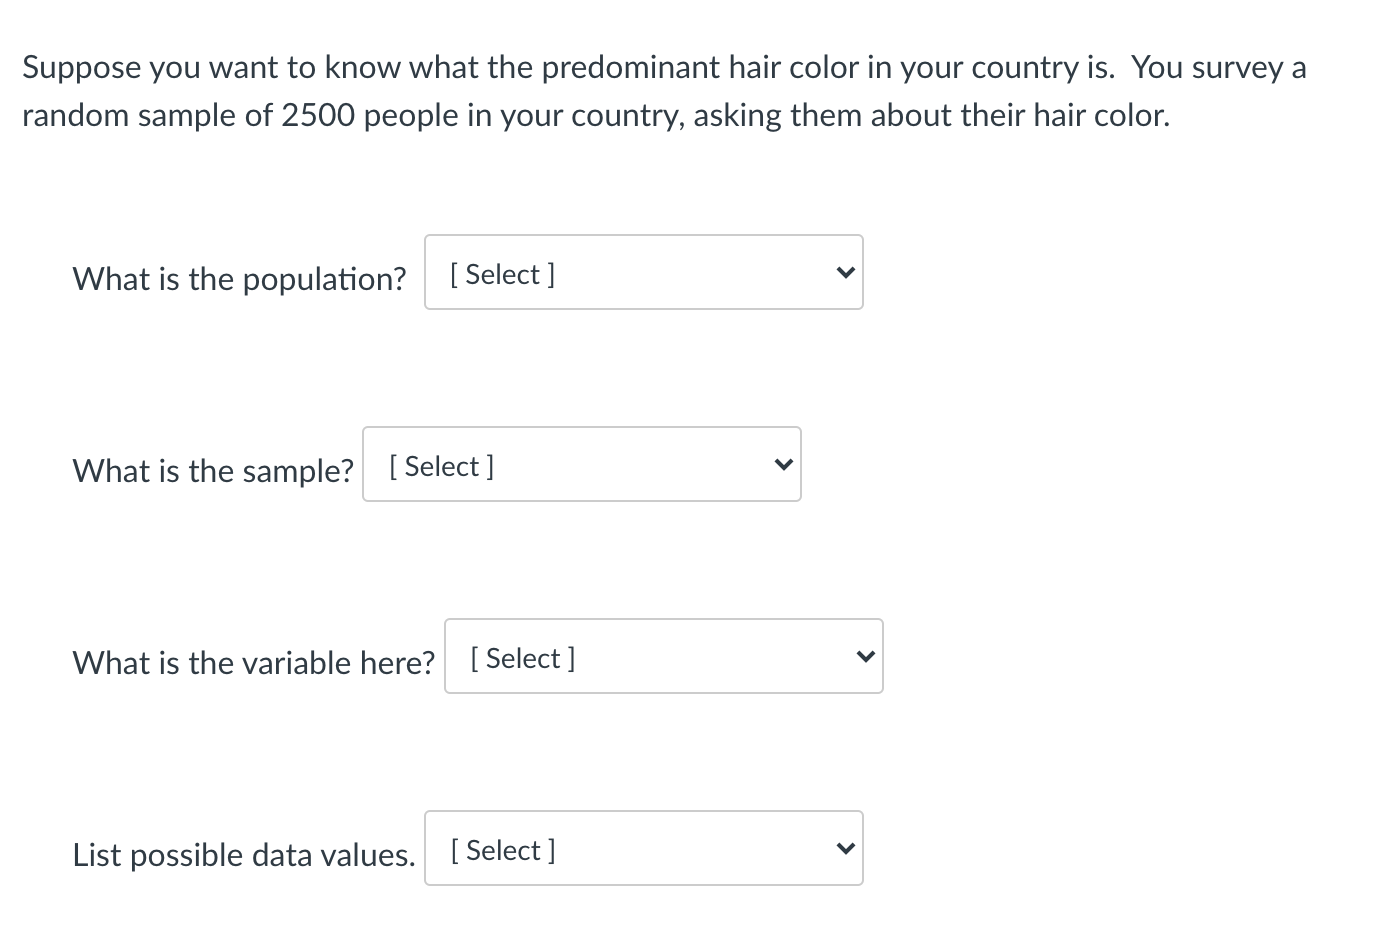Click the "List possible data values." label
This screenshot has width=1386, height=940.
244,855
